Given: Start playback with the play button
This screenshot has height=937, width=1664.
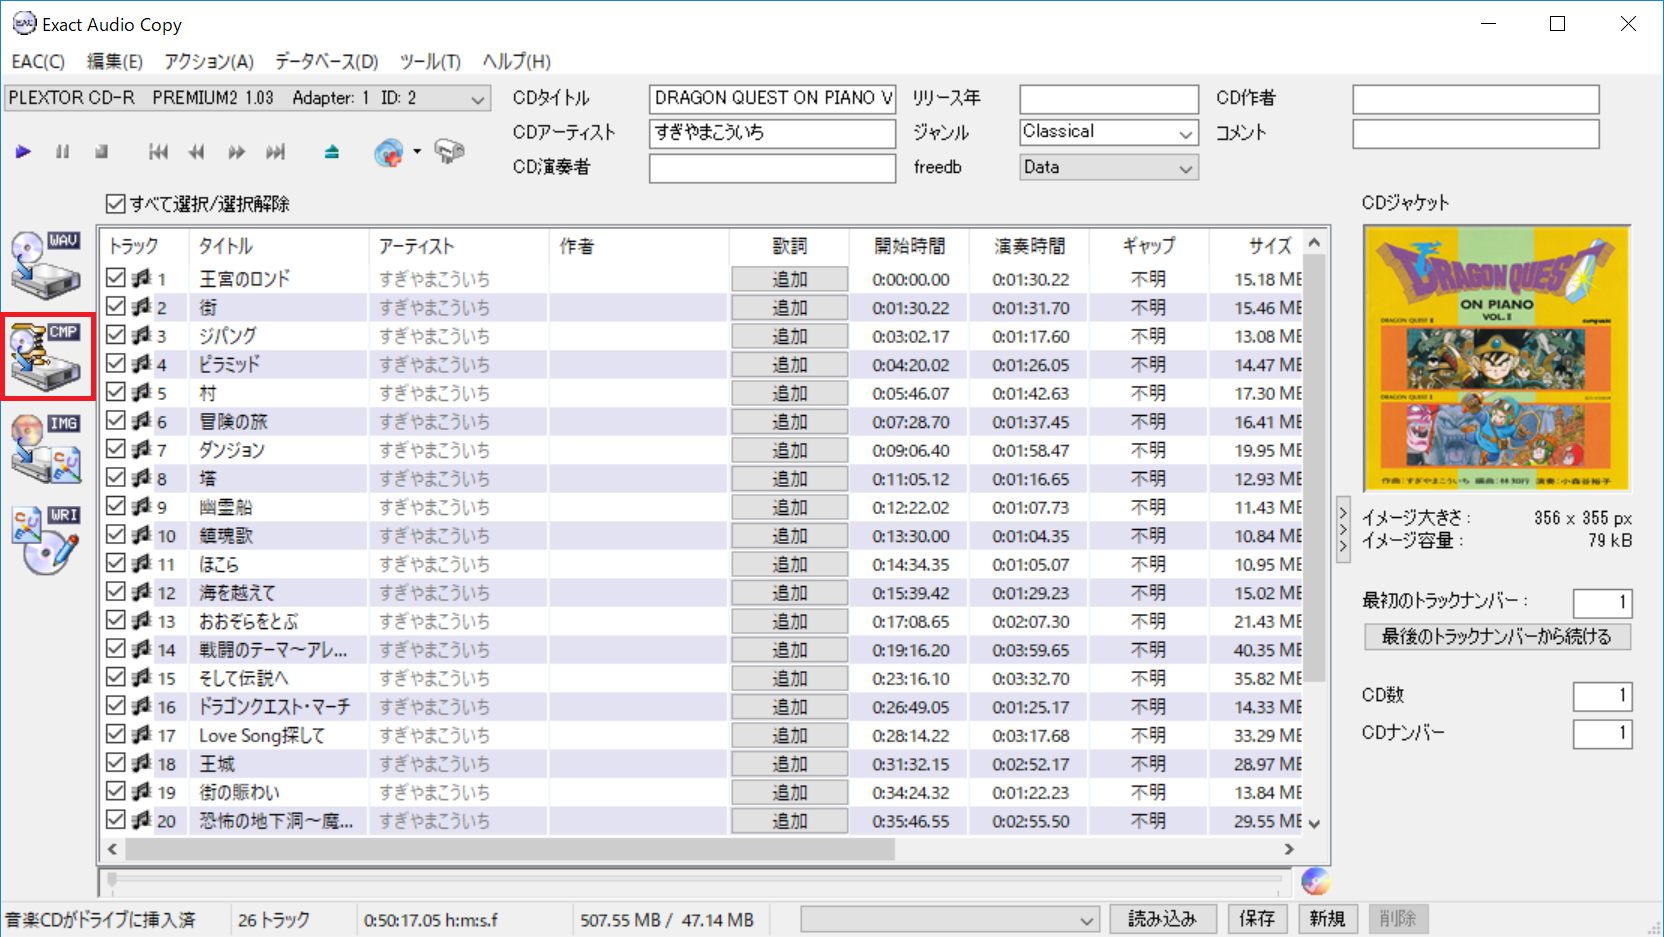Looking at the screenshot, I should click(x=23, y=152).
